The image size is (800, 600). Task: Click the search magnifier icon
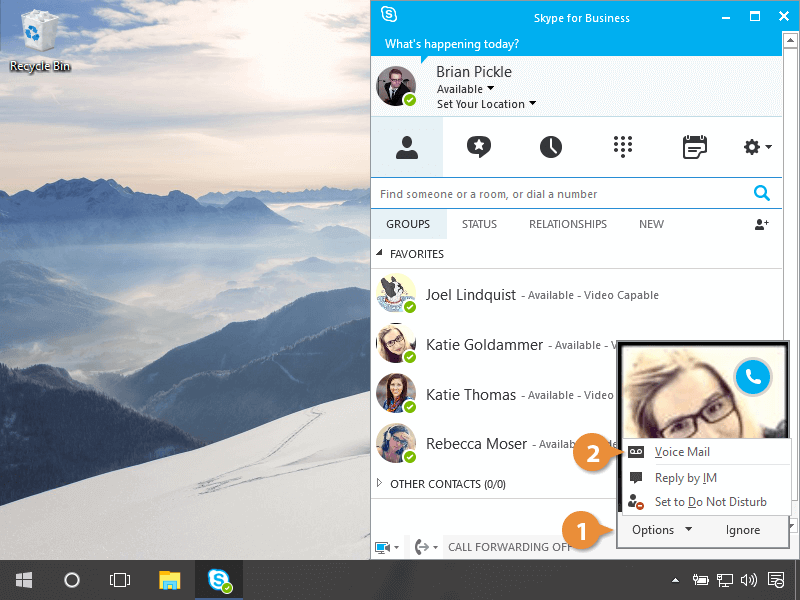(762, 194)
